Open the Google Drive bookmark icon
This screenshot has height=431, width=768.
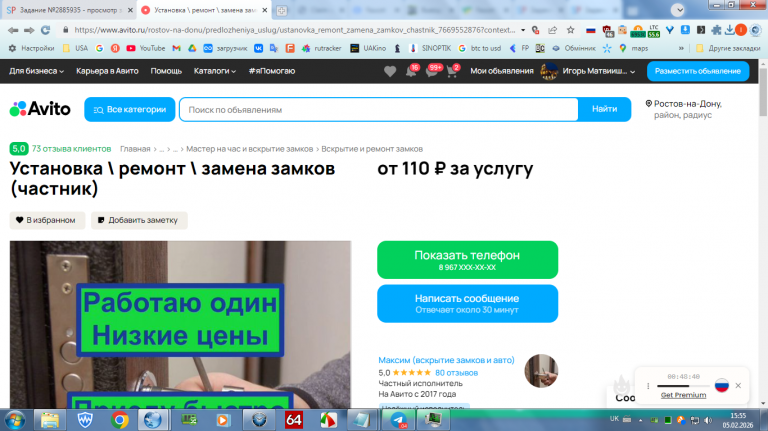point(192,48)
